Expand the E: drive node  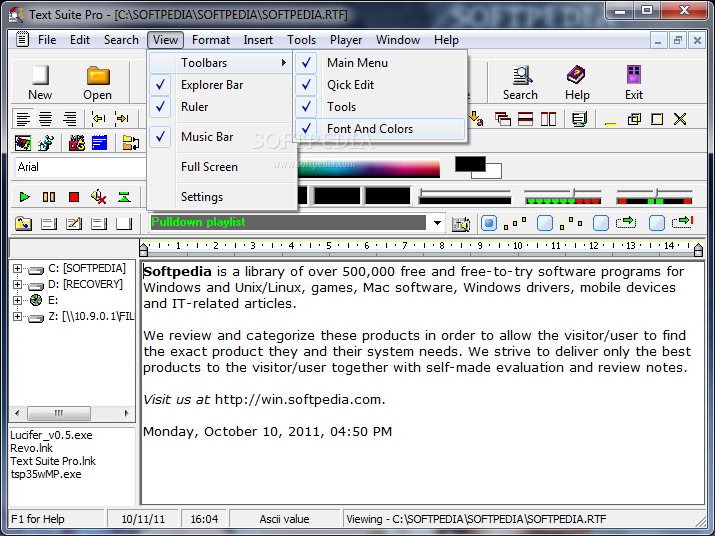point(17,300)
